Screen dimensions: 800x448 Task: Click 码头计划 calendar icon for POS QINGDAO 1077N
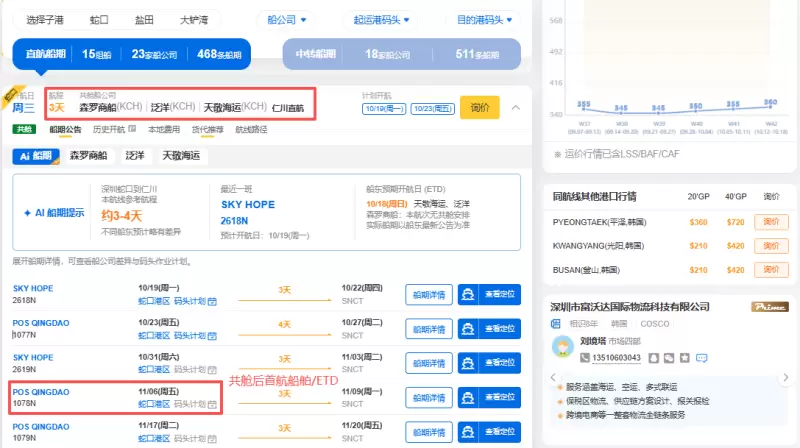(x=212, y=336)
